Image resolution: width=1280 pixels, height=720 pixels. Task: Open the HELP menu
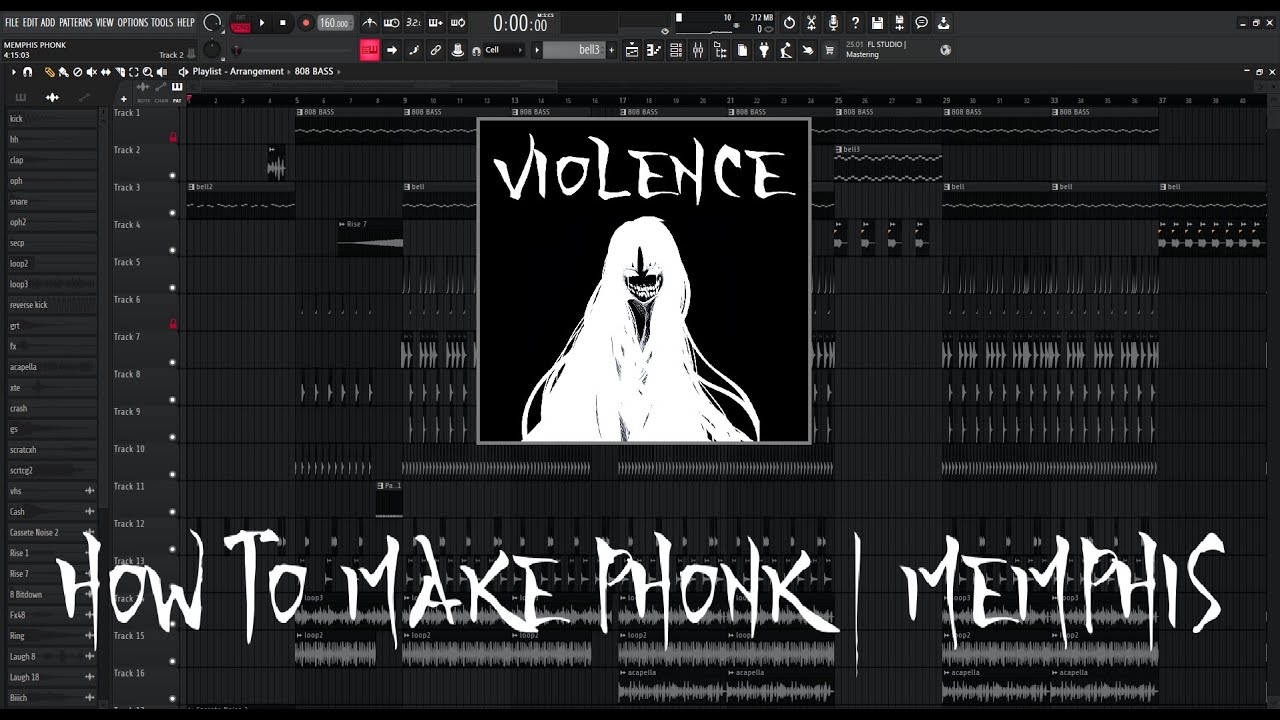[186, 23]
